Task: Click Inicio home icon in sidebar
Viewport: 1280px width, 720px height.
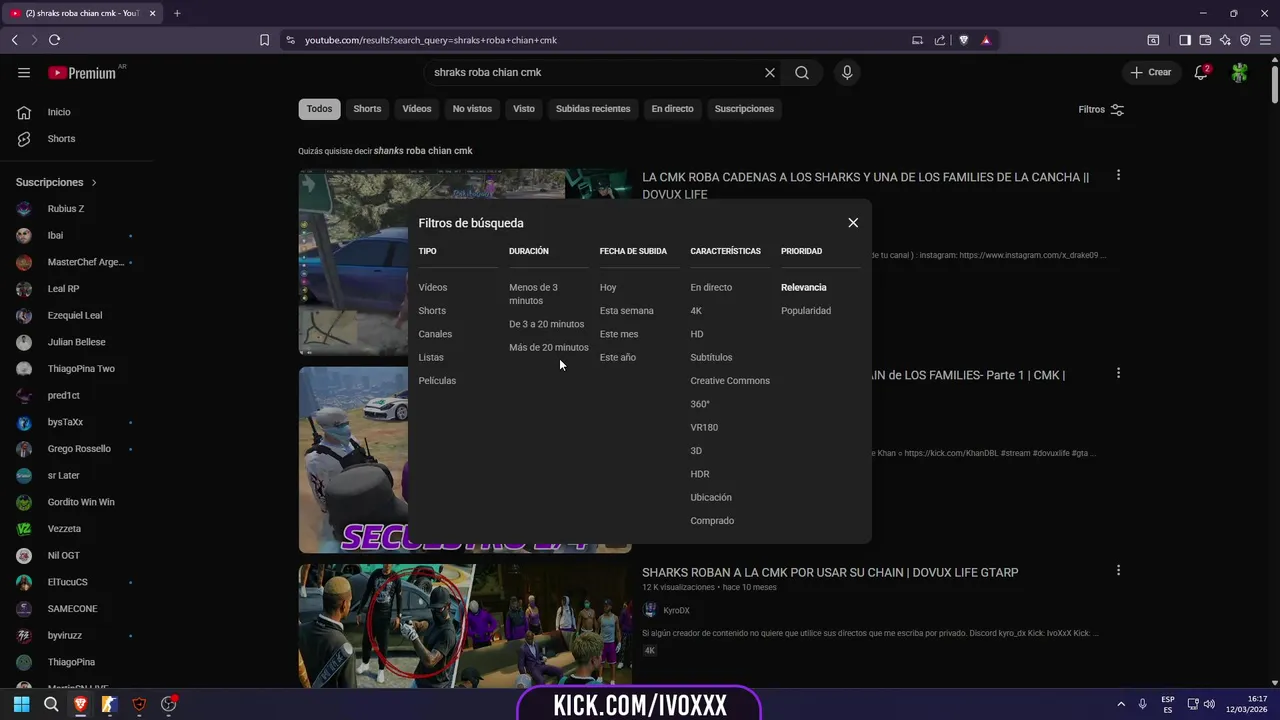Action: coord(24,112)
